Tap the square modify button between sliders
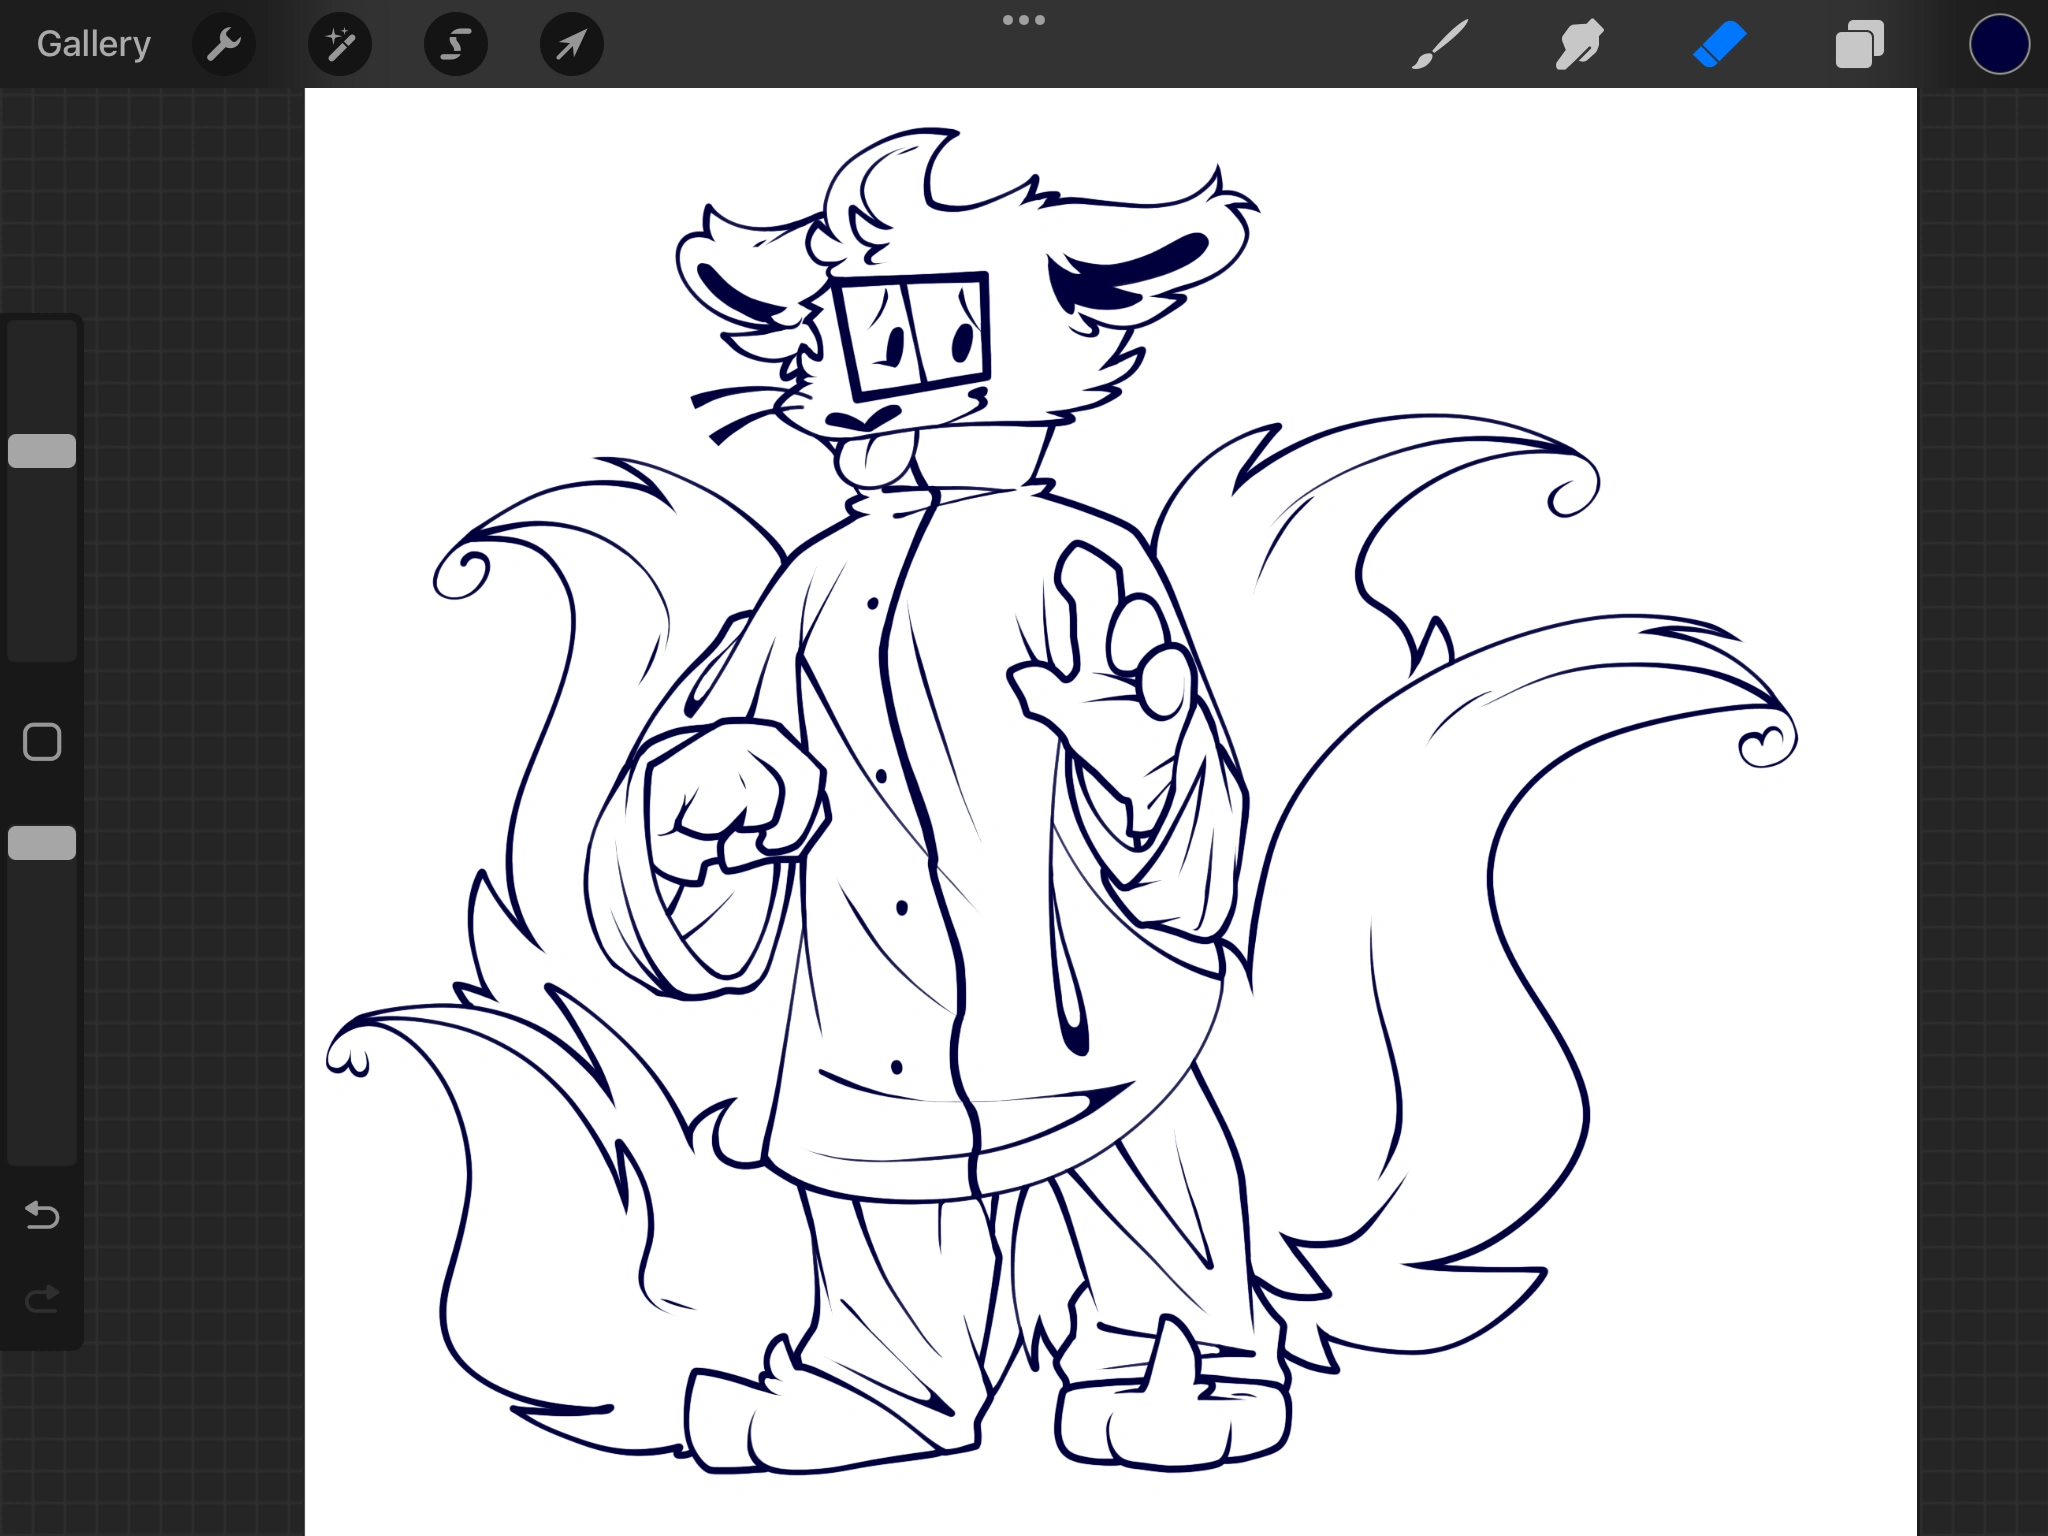Viewport: 2048px width, 1536px height. point(40,741)
